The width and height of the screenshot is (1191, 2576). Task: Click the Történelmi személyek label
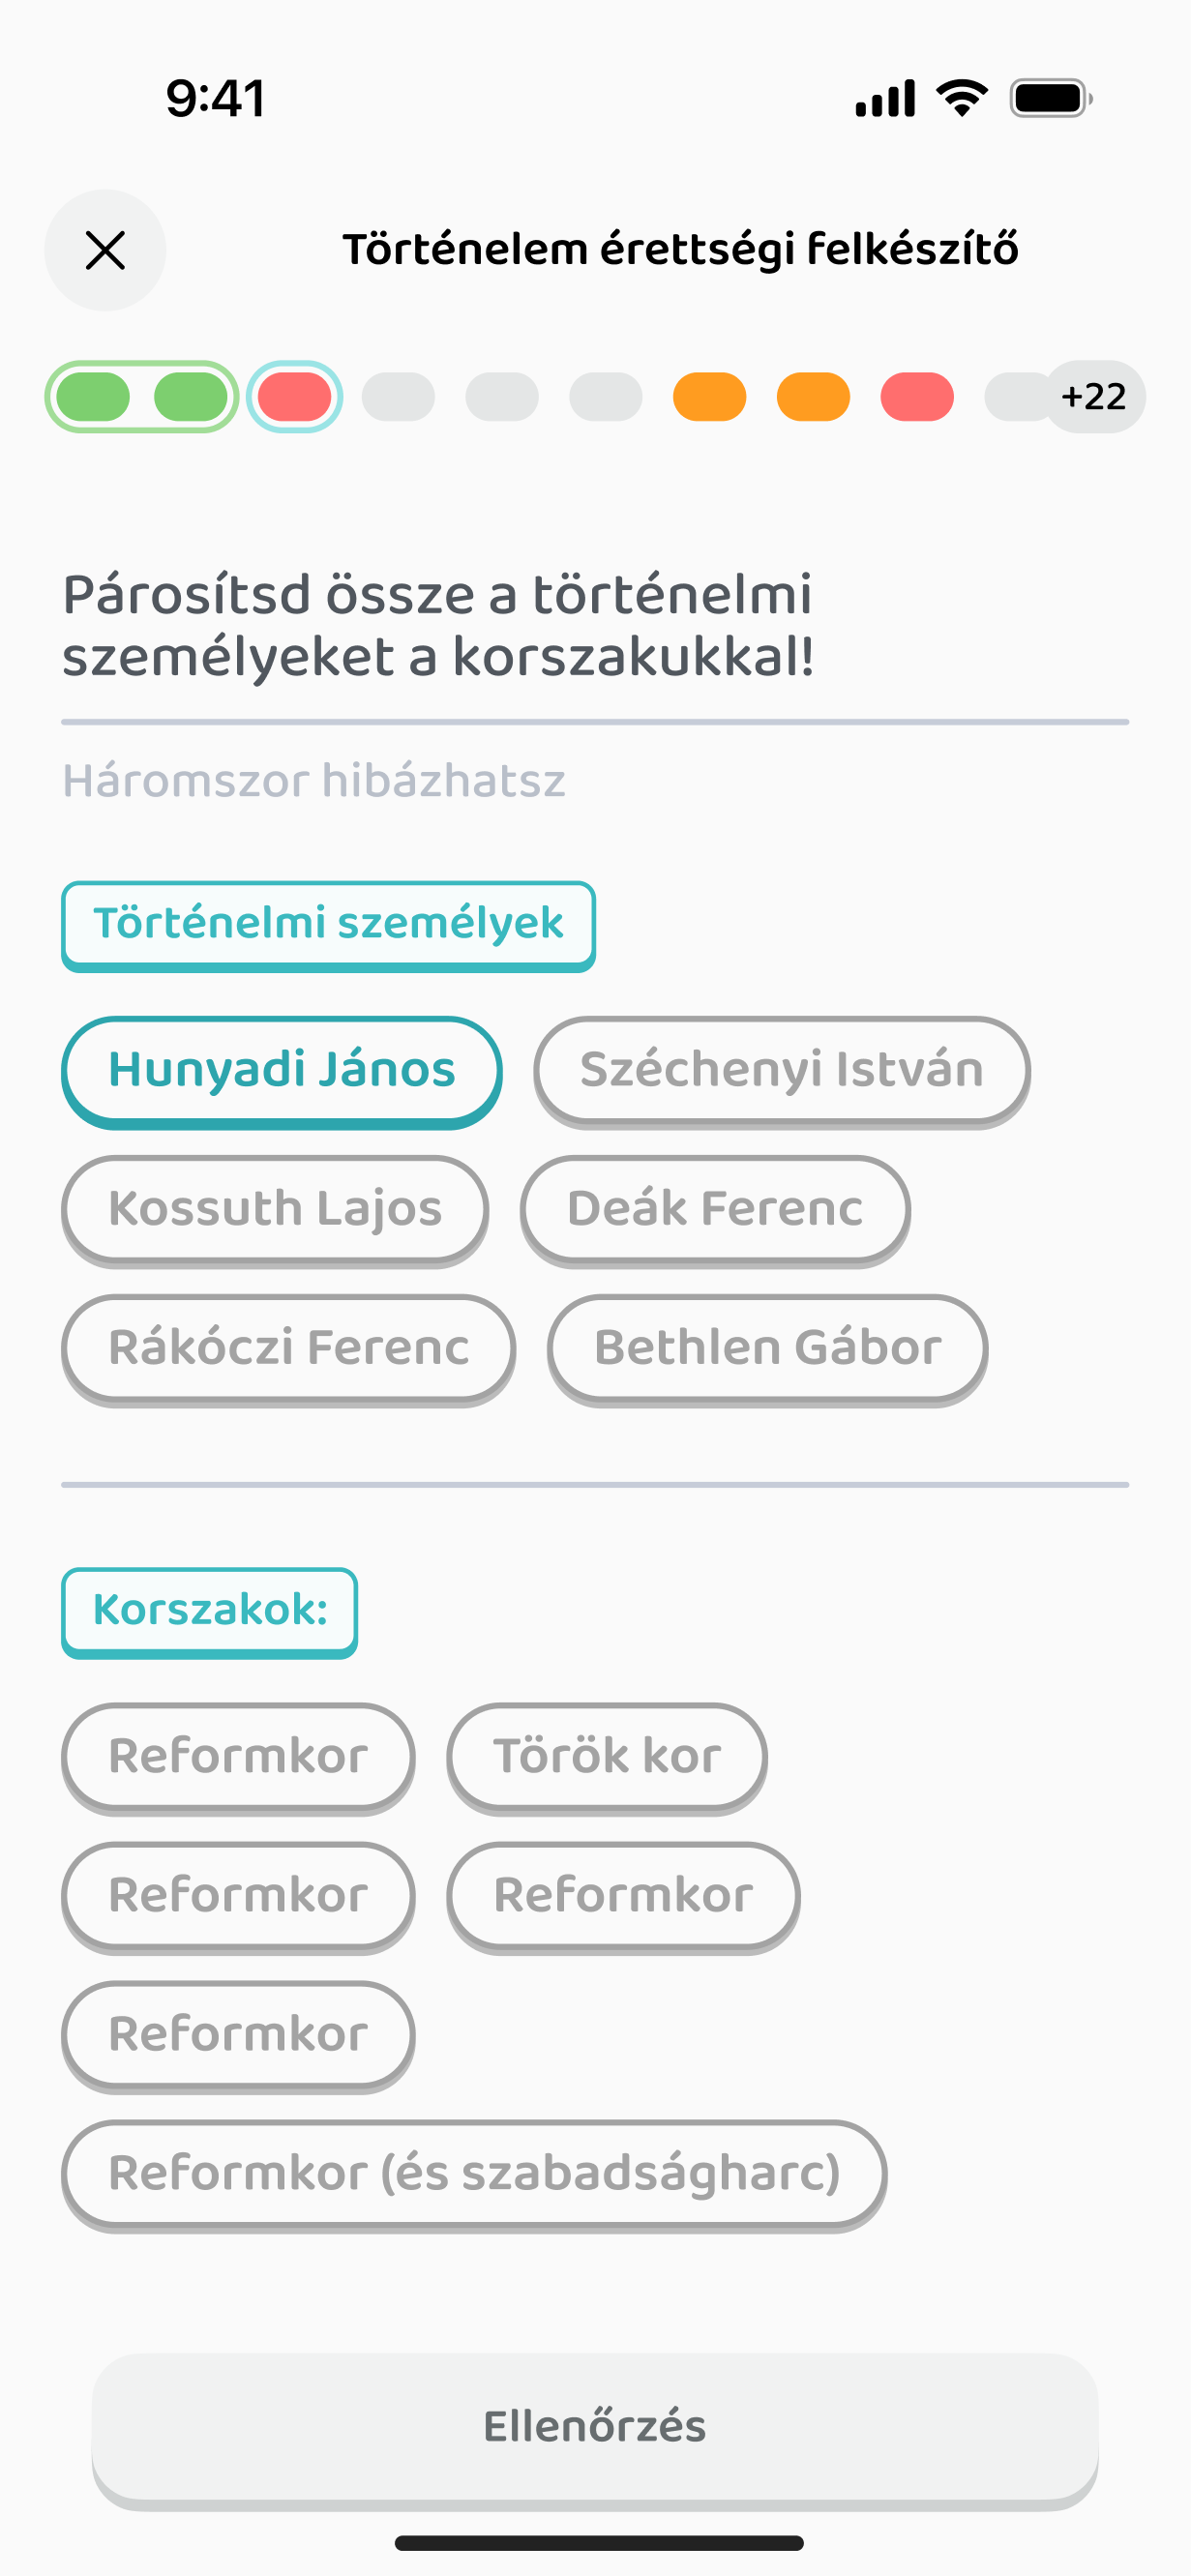pos(328,925)
